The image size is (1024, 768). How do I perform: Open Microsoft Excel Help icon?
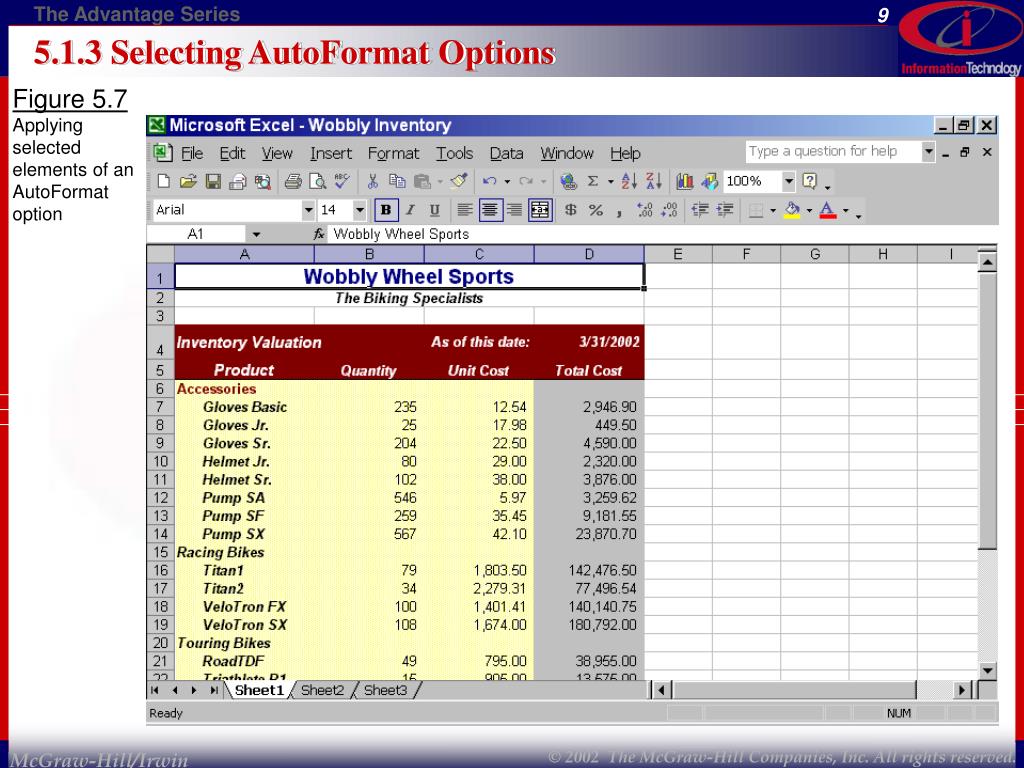point(809,182)
